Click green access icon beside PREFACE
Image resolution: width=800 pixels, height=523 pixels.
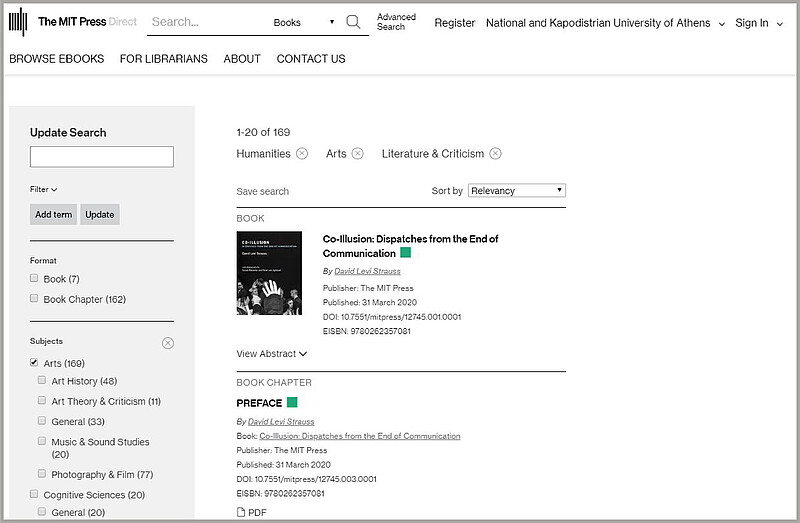[x=292, y=403]
